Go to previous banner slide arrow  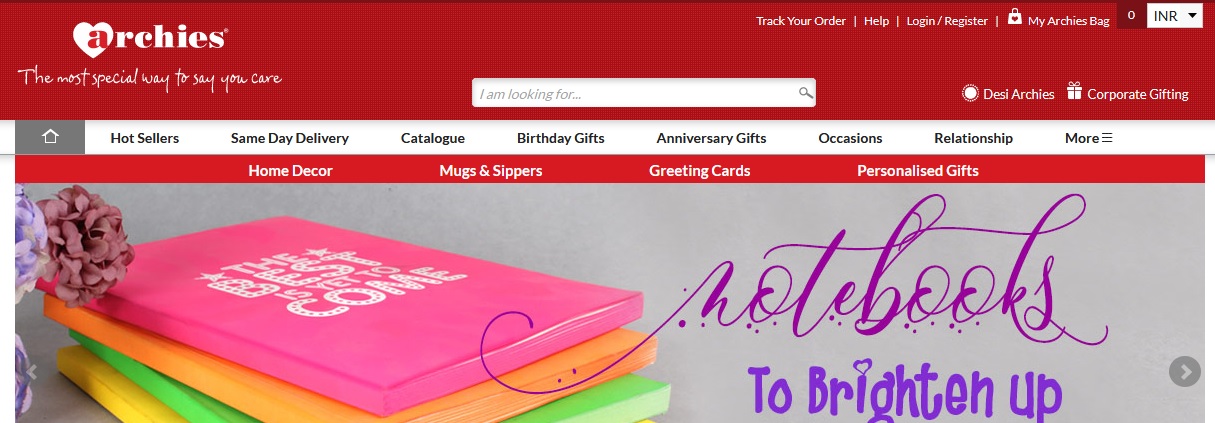point(30,372)
